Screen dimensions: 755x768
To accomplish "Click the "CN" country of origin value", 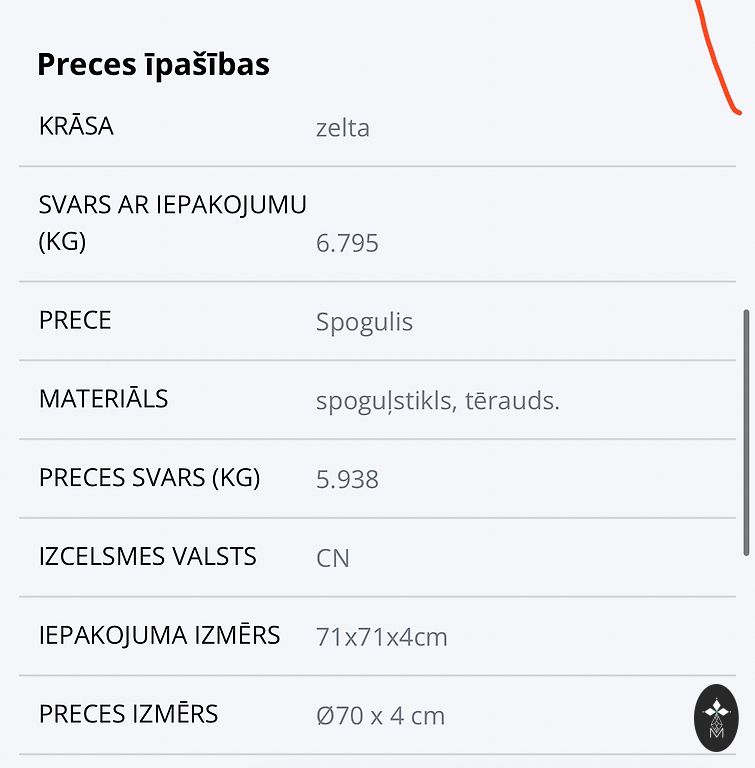I will 333,558.
